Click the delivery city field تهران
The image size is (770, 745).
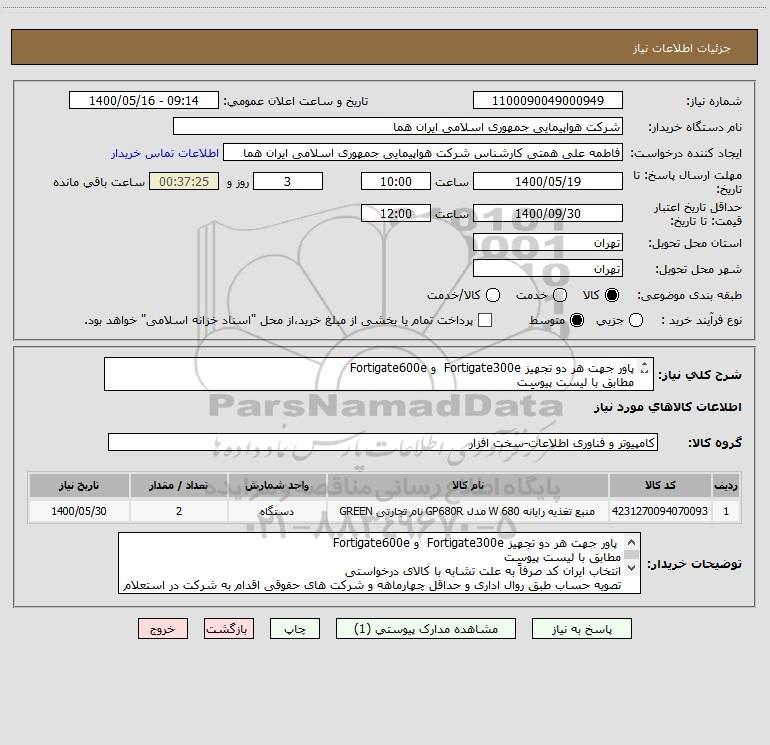point(548,269)
